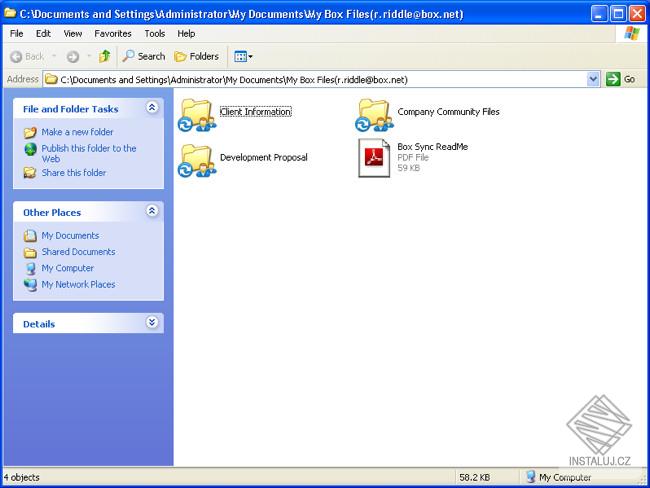Open the View menu
The image size is (650, 488).
point(73,34)
